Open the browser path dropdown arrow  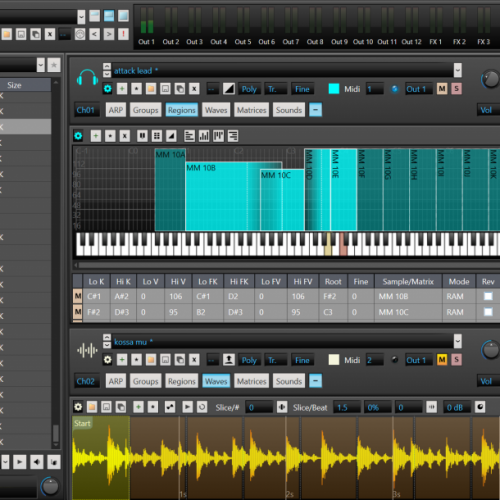41,65
